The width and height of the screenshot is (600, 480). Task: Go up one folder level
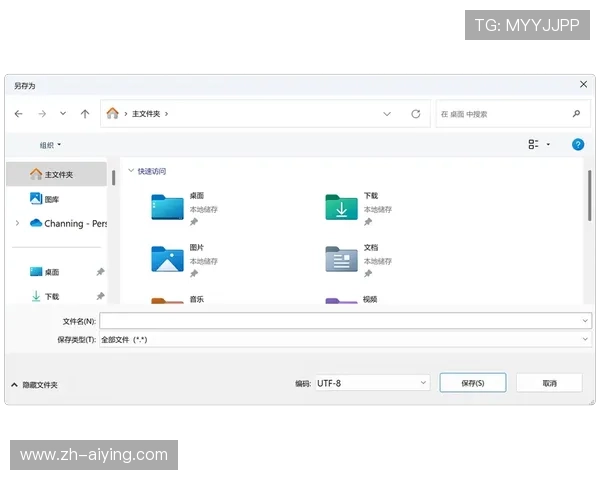85,114
